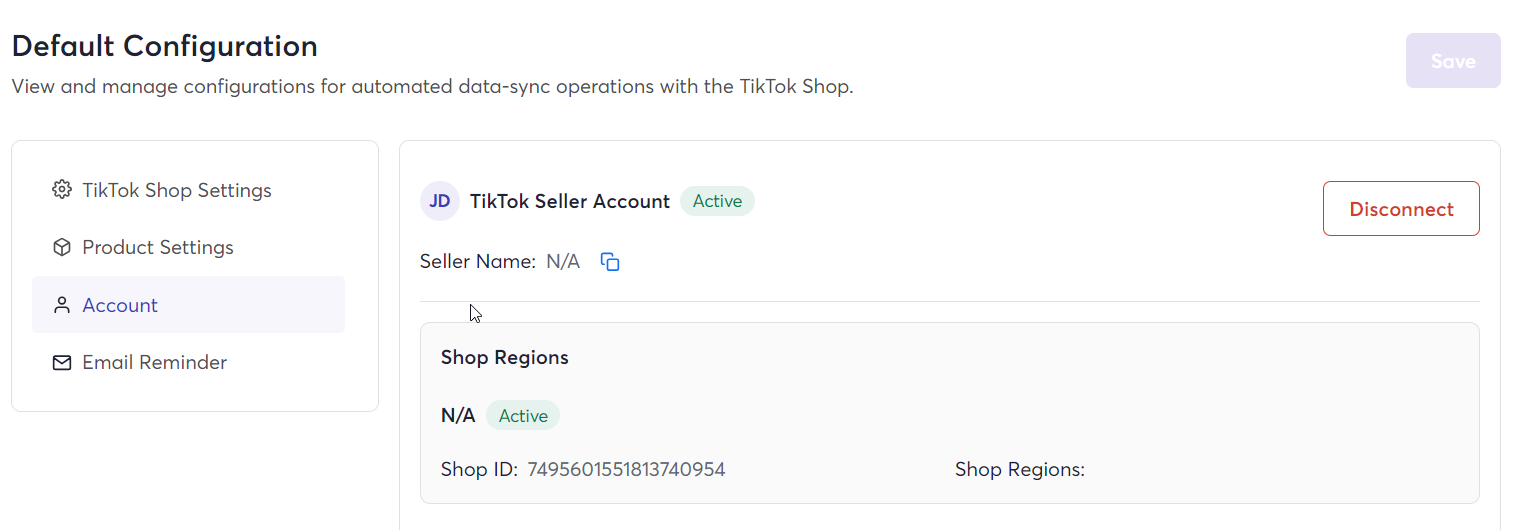Select the Account menu item
This screenshot has height=530, width=1526.
[188, 305]
